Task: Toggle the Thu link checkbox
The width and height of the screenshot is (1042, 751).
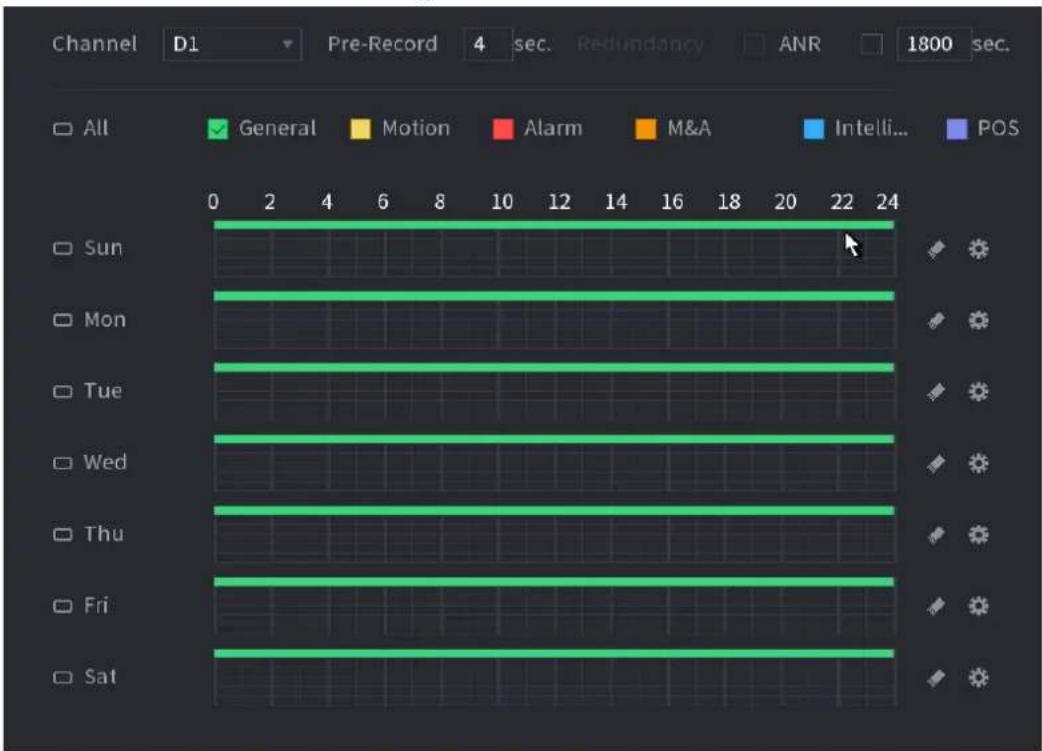Action: click(x=62, y=534)
